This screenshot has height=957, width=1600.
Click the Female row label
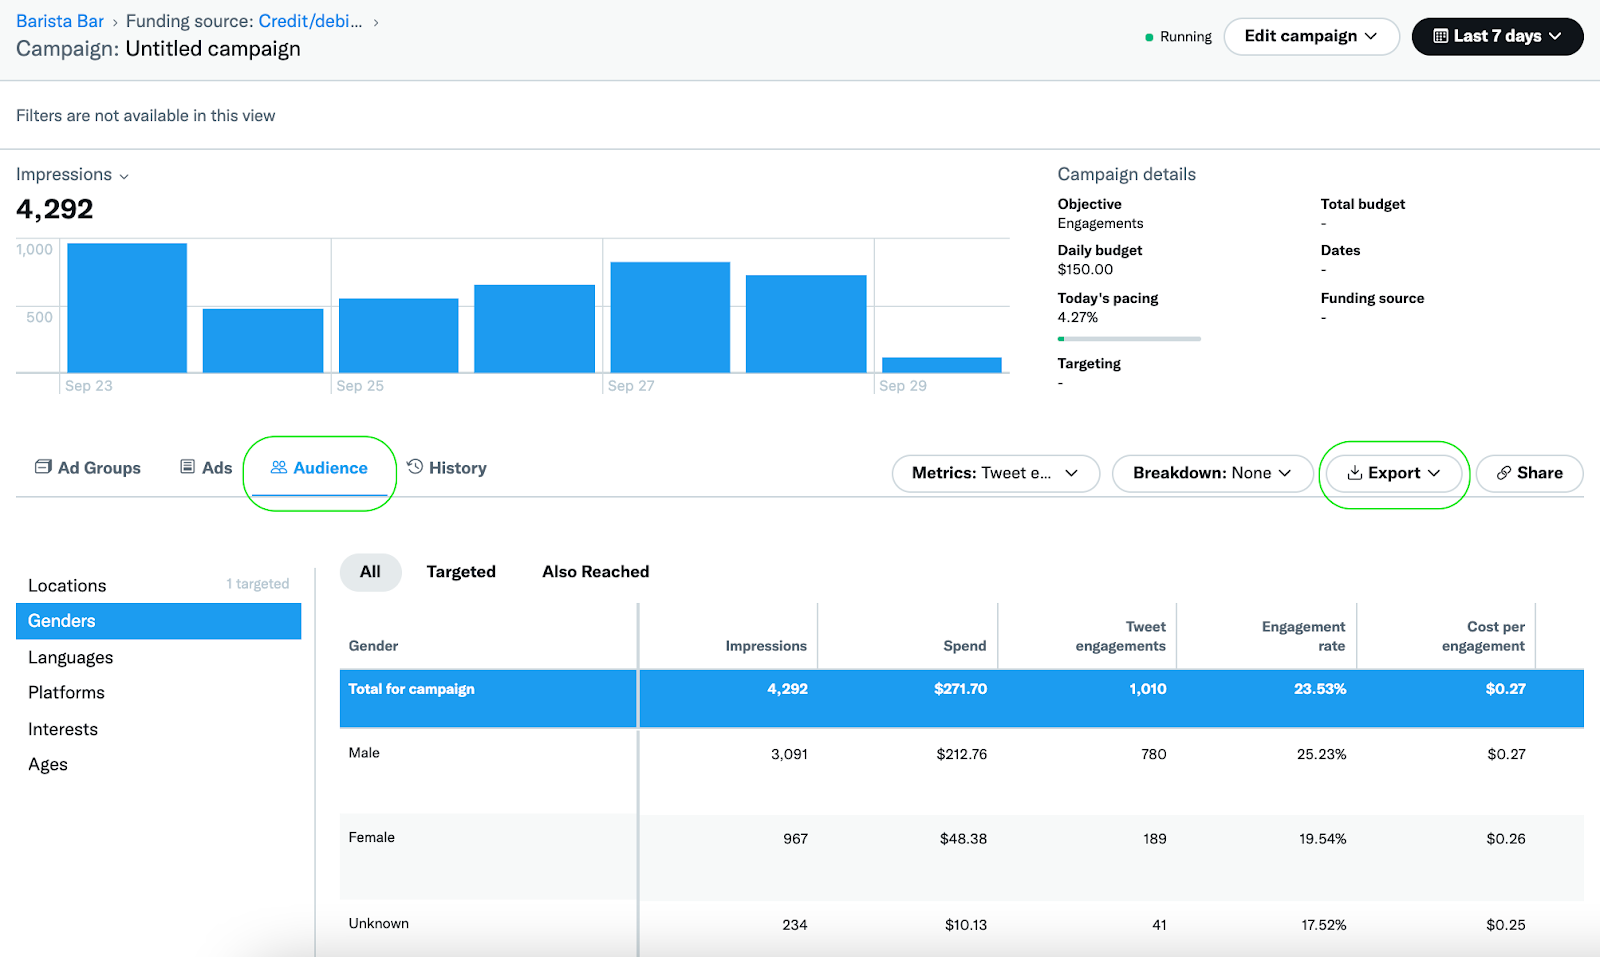pyautogui.click(x=371, y=838)
